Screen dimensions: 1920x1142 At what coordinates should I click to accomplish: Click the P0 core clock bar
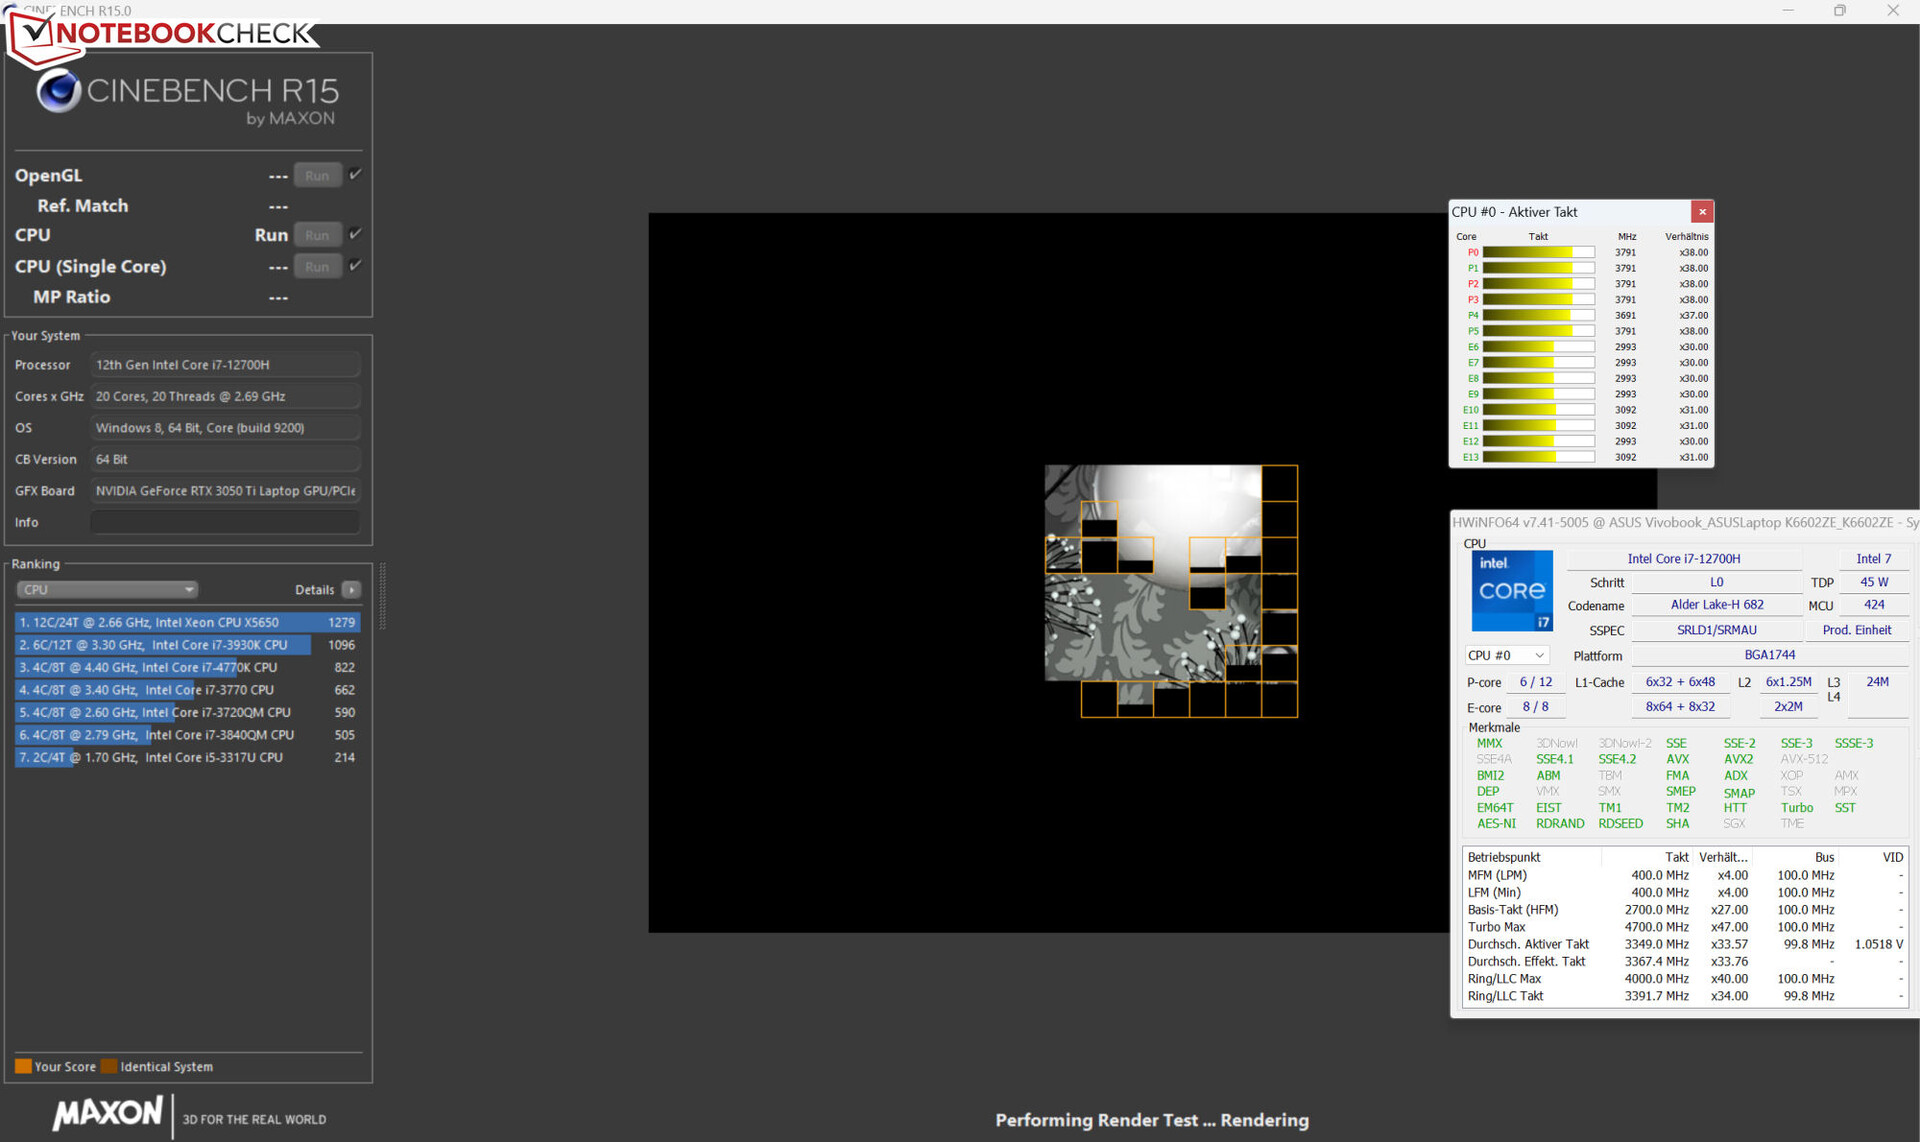tap(1537, 253)
